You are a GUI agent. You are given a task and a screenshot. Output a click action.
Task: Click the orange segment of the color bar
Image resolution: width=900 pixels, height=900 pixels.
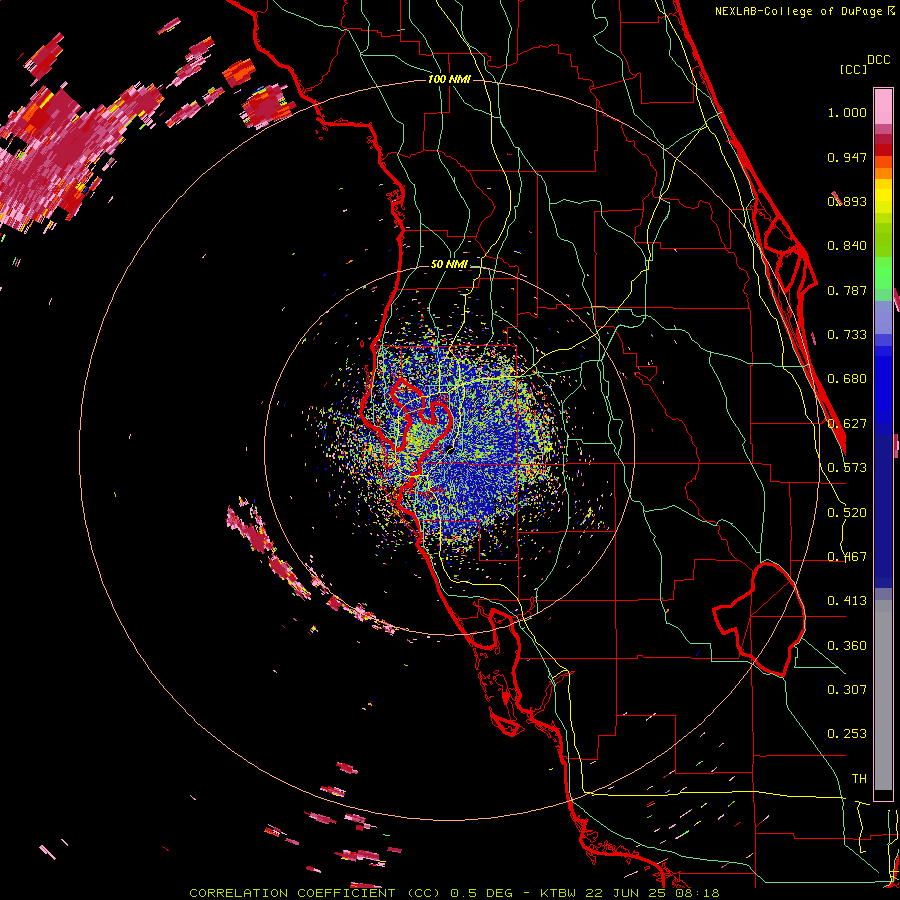click(883, 168)
